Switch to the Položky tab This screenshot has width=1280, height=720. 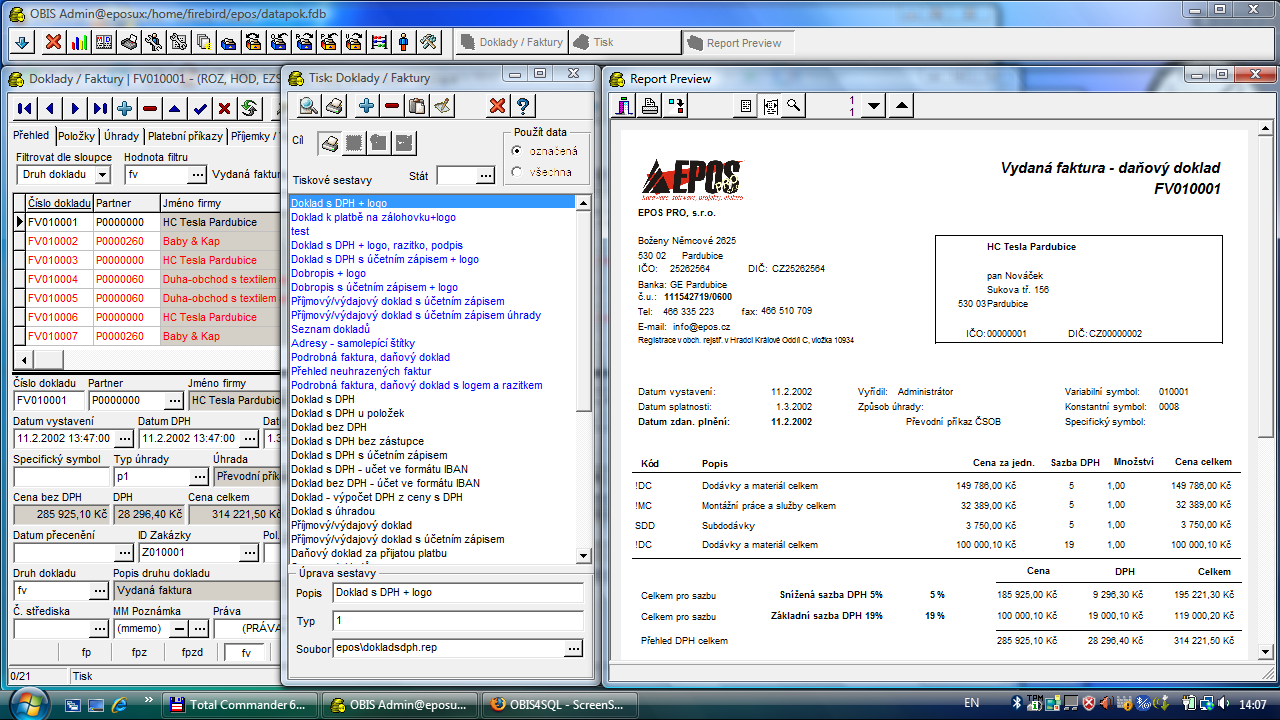(x=76, y=136)
